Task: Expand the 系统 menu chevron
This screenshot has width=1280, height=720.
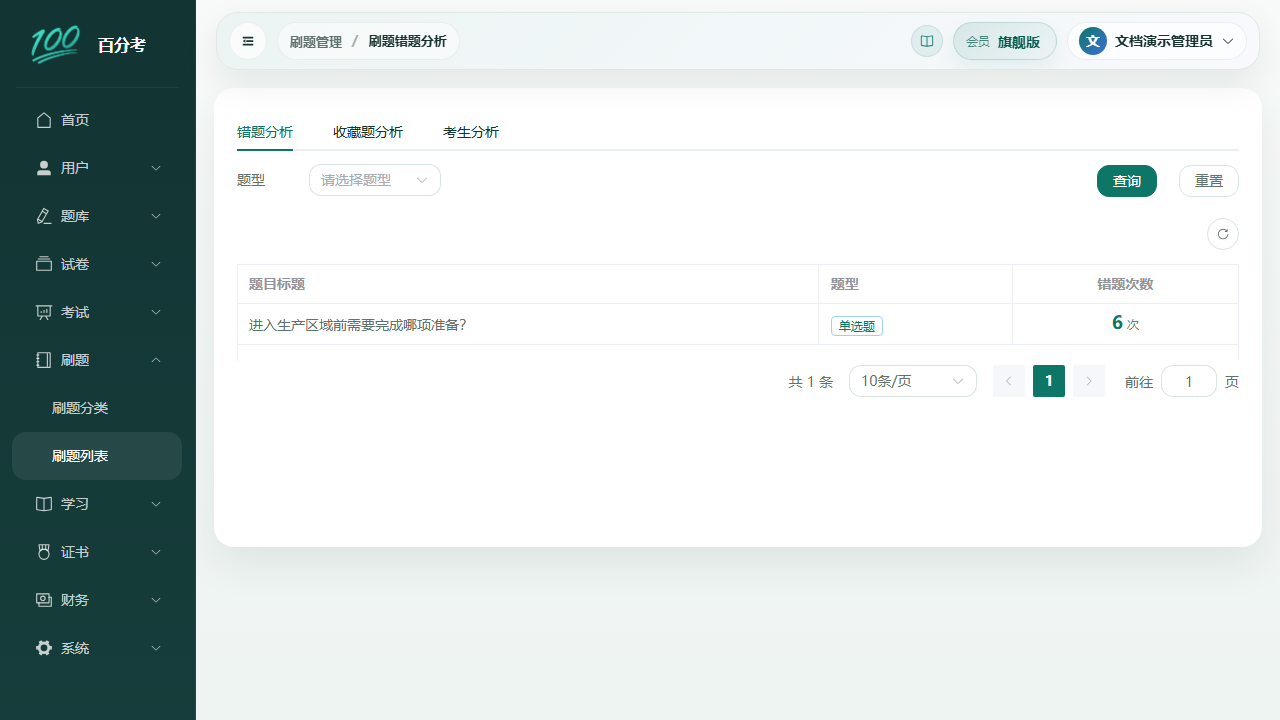Action: (156, 648)
